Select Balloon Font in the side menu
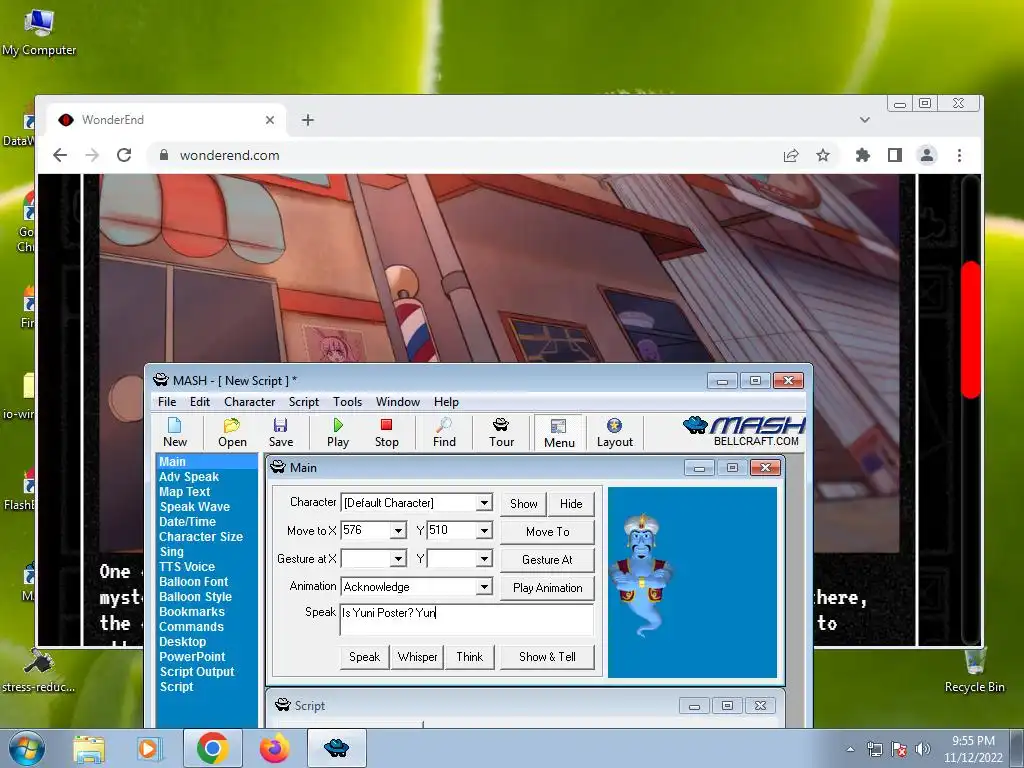Image resolution: width=1024 pixels, height=768 pixels. point(194,582)
